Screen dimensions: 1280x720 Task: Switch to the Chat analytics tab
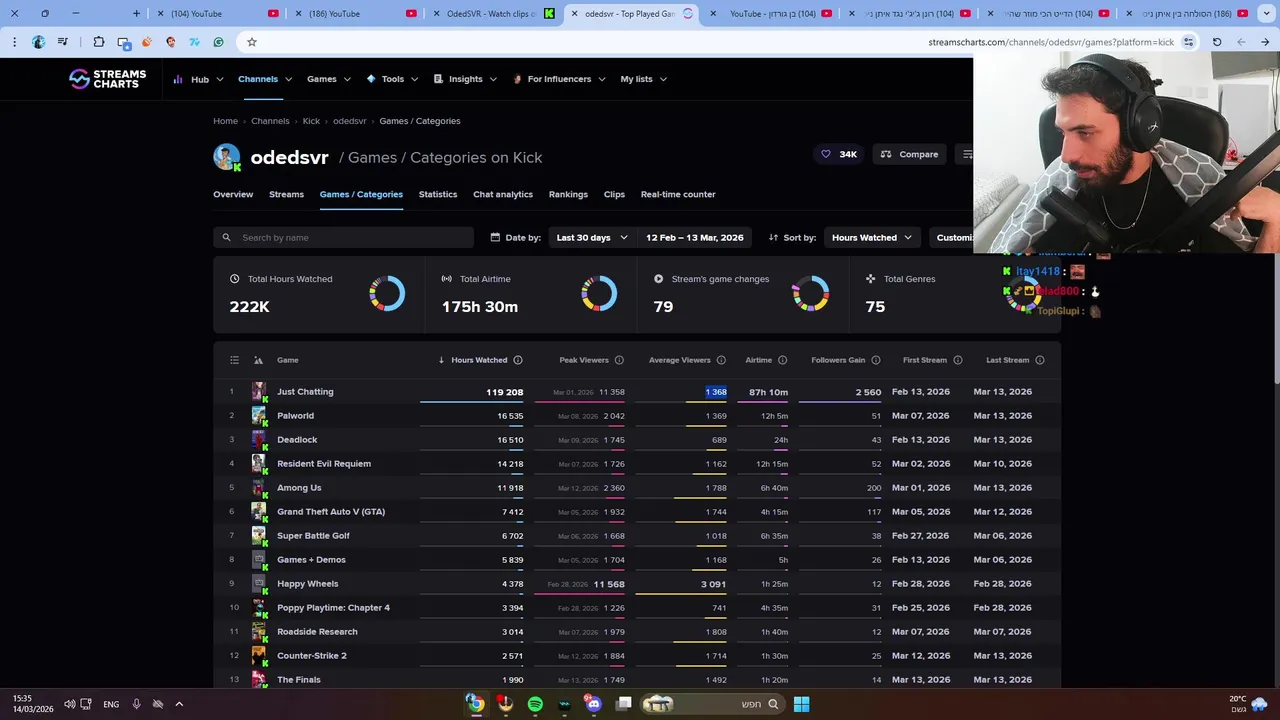pyautogui.click(x=503, y=194)
